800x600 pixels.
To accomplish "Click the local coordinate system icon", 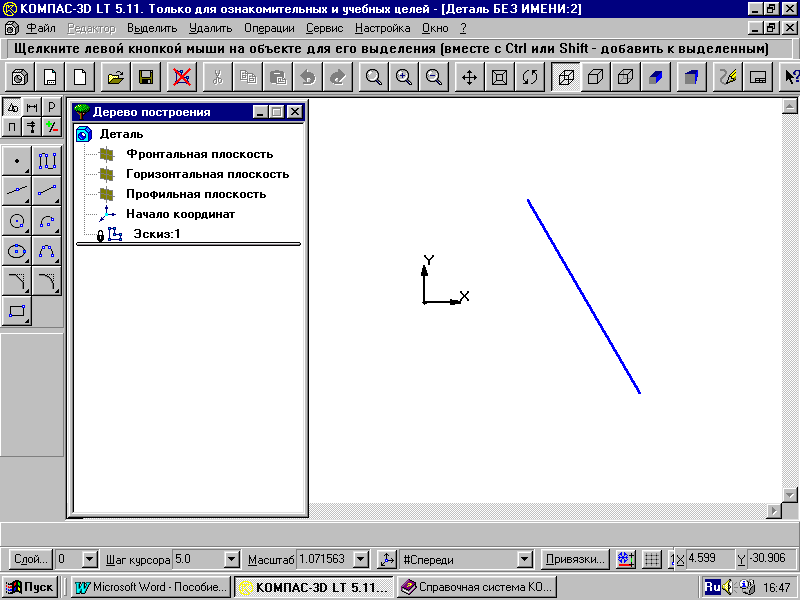I will click(x=387, y=560).
